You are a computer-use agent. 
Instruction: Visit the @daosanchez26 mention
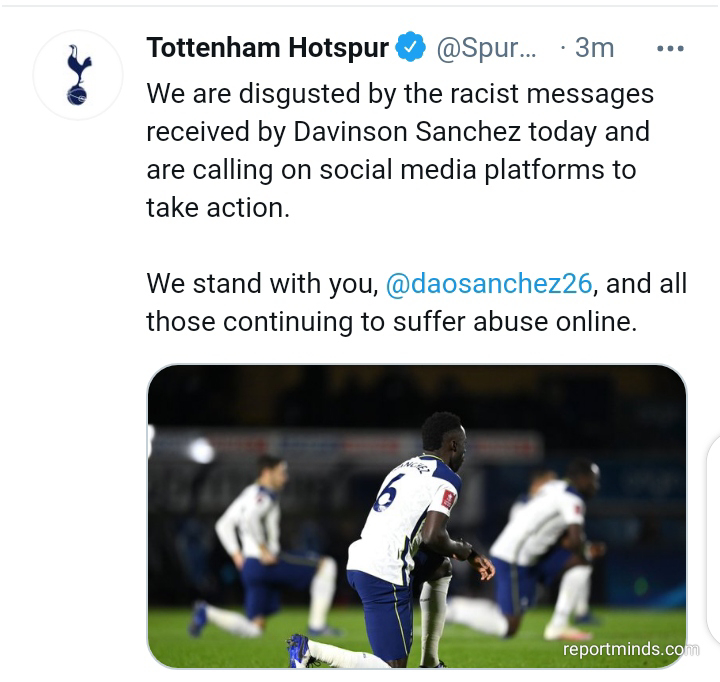[489, 283]
